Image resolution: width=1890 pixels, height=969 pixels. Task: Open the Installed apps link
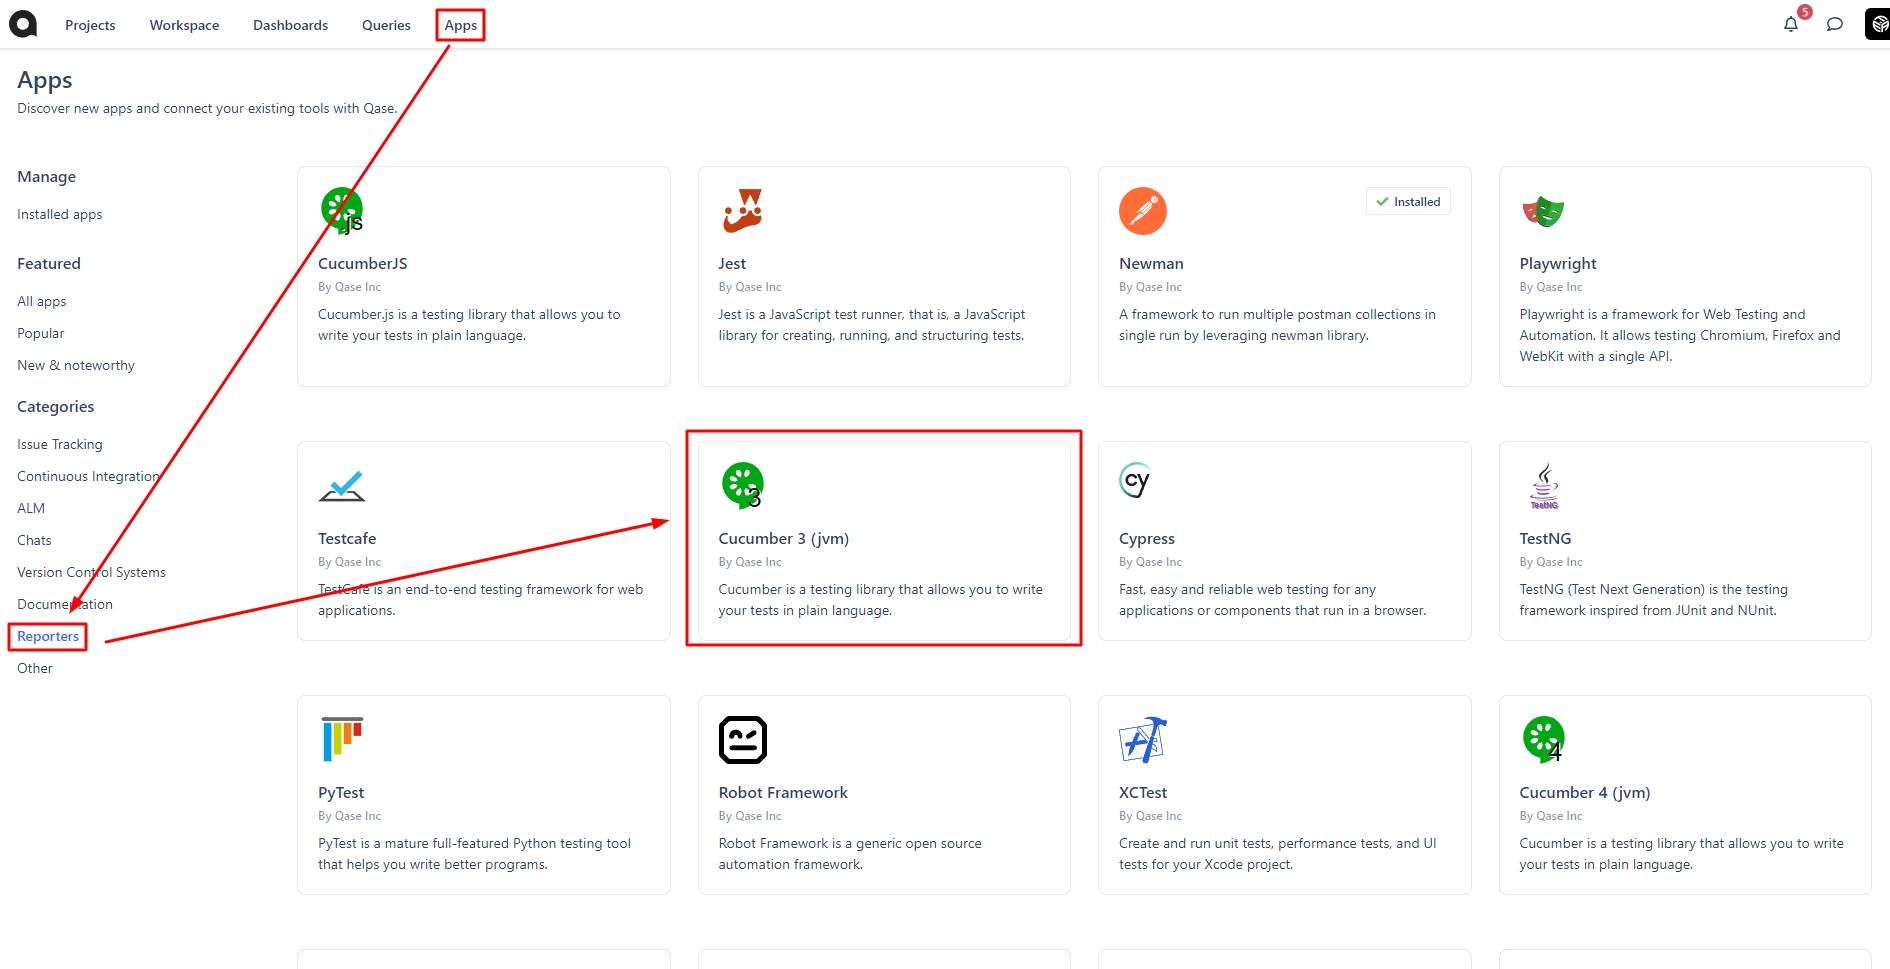pyautogui.click(x=60, y=214)
